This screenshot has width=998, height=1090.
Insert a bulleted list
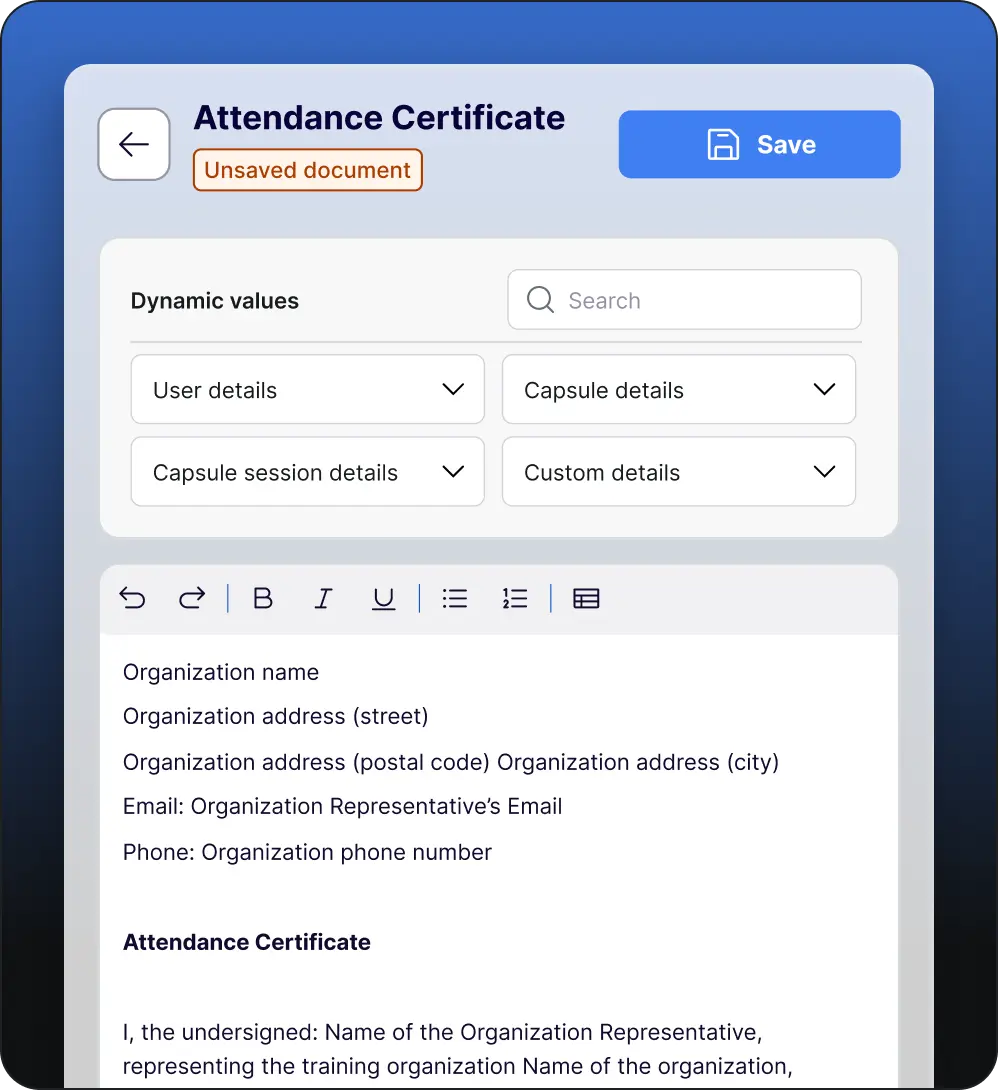[455, 598]
